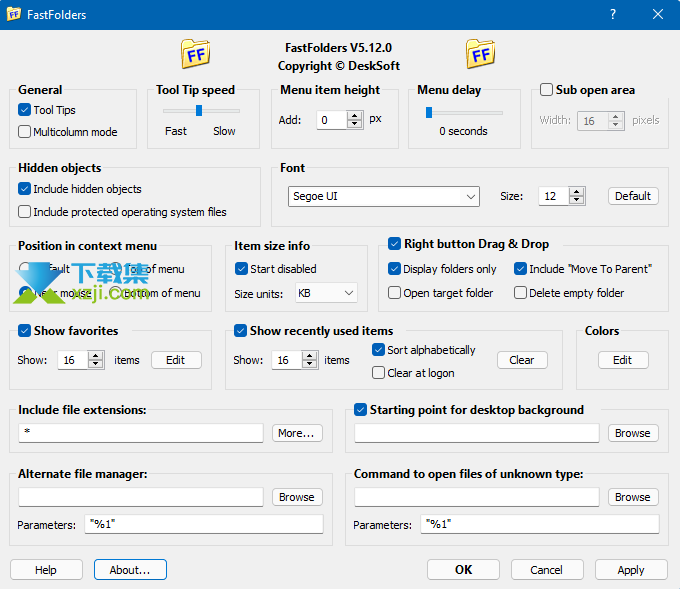Click recently used Show count field

coord(287,360)
